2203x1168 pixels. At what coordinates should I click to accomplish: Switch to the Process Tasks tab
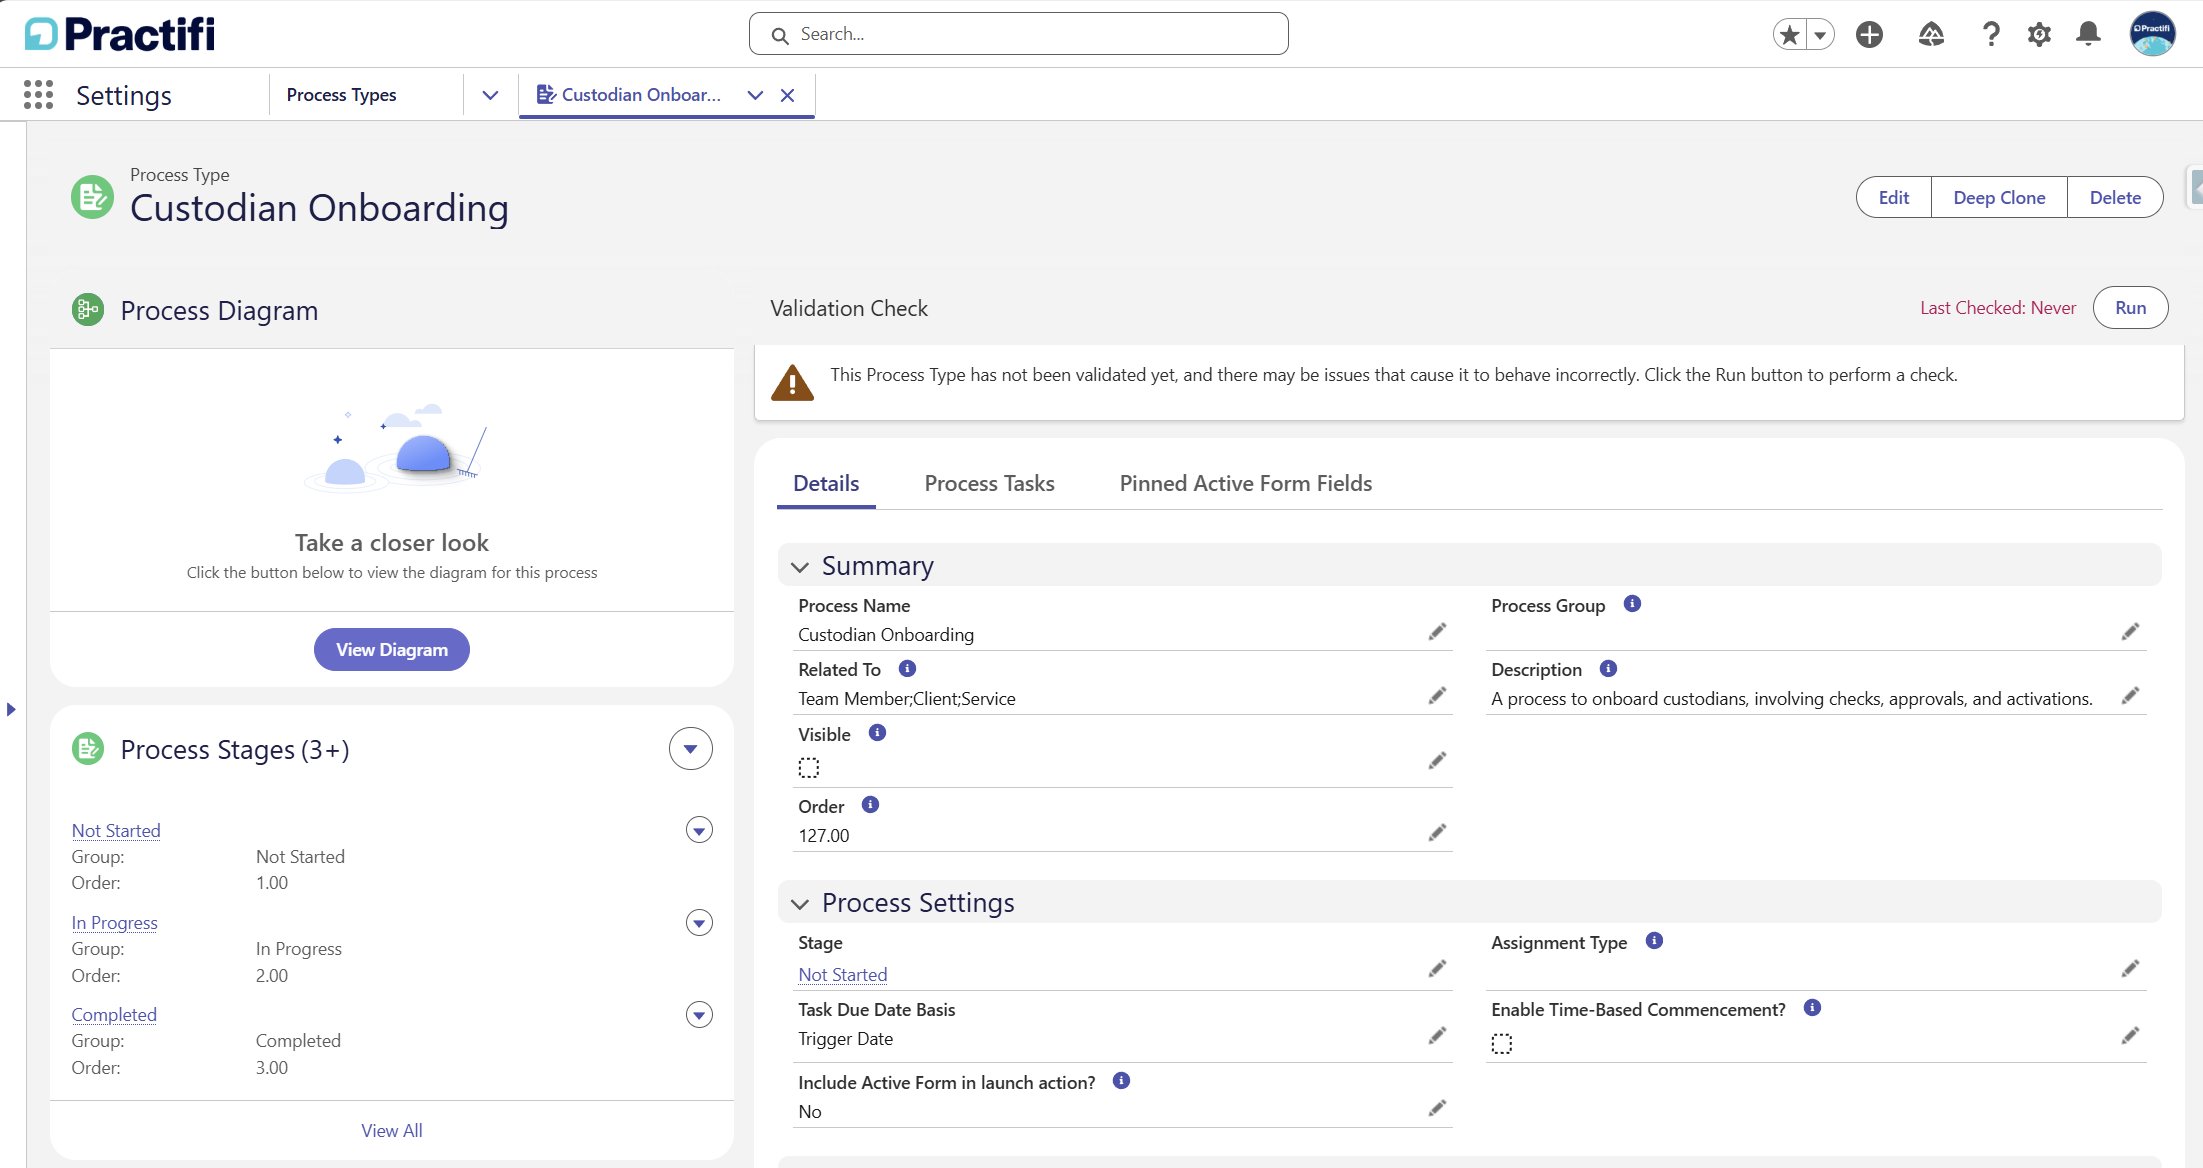pyautogui.click(x=990, y=484)
